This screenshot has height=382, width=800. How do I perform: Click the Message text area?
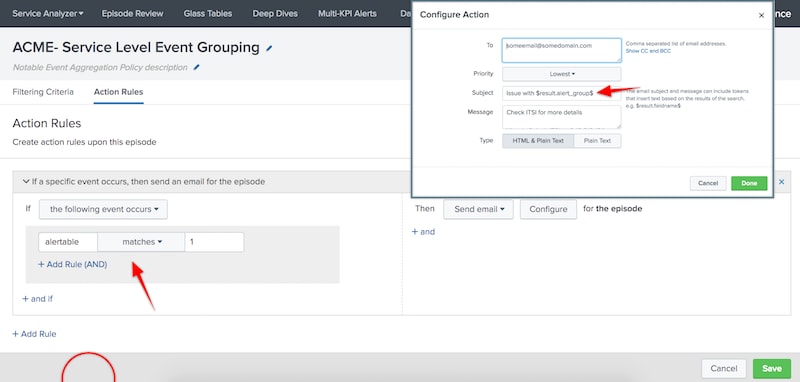click(x=562, y=117)
